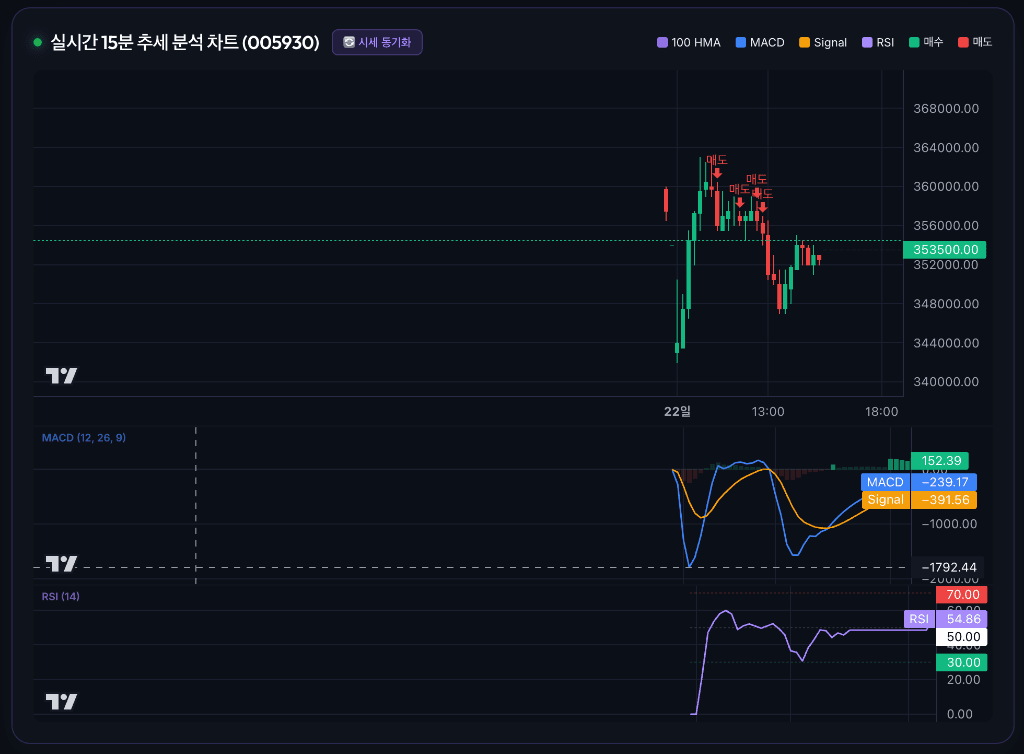Click the green live status dot by title
Screen dimensions: 1024x754
37,42
